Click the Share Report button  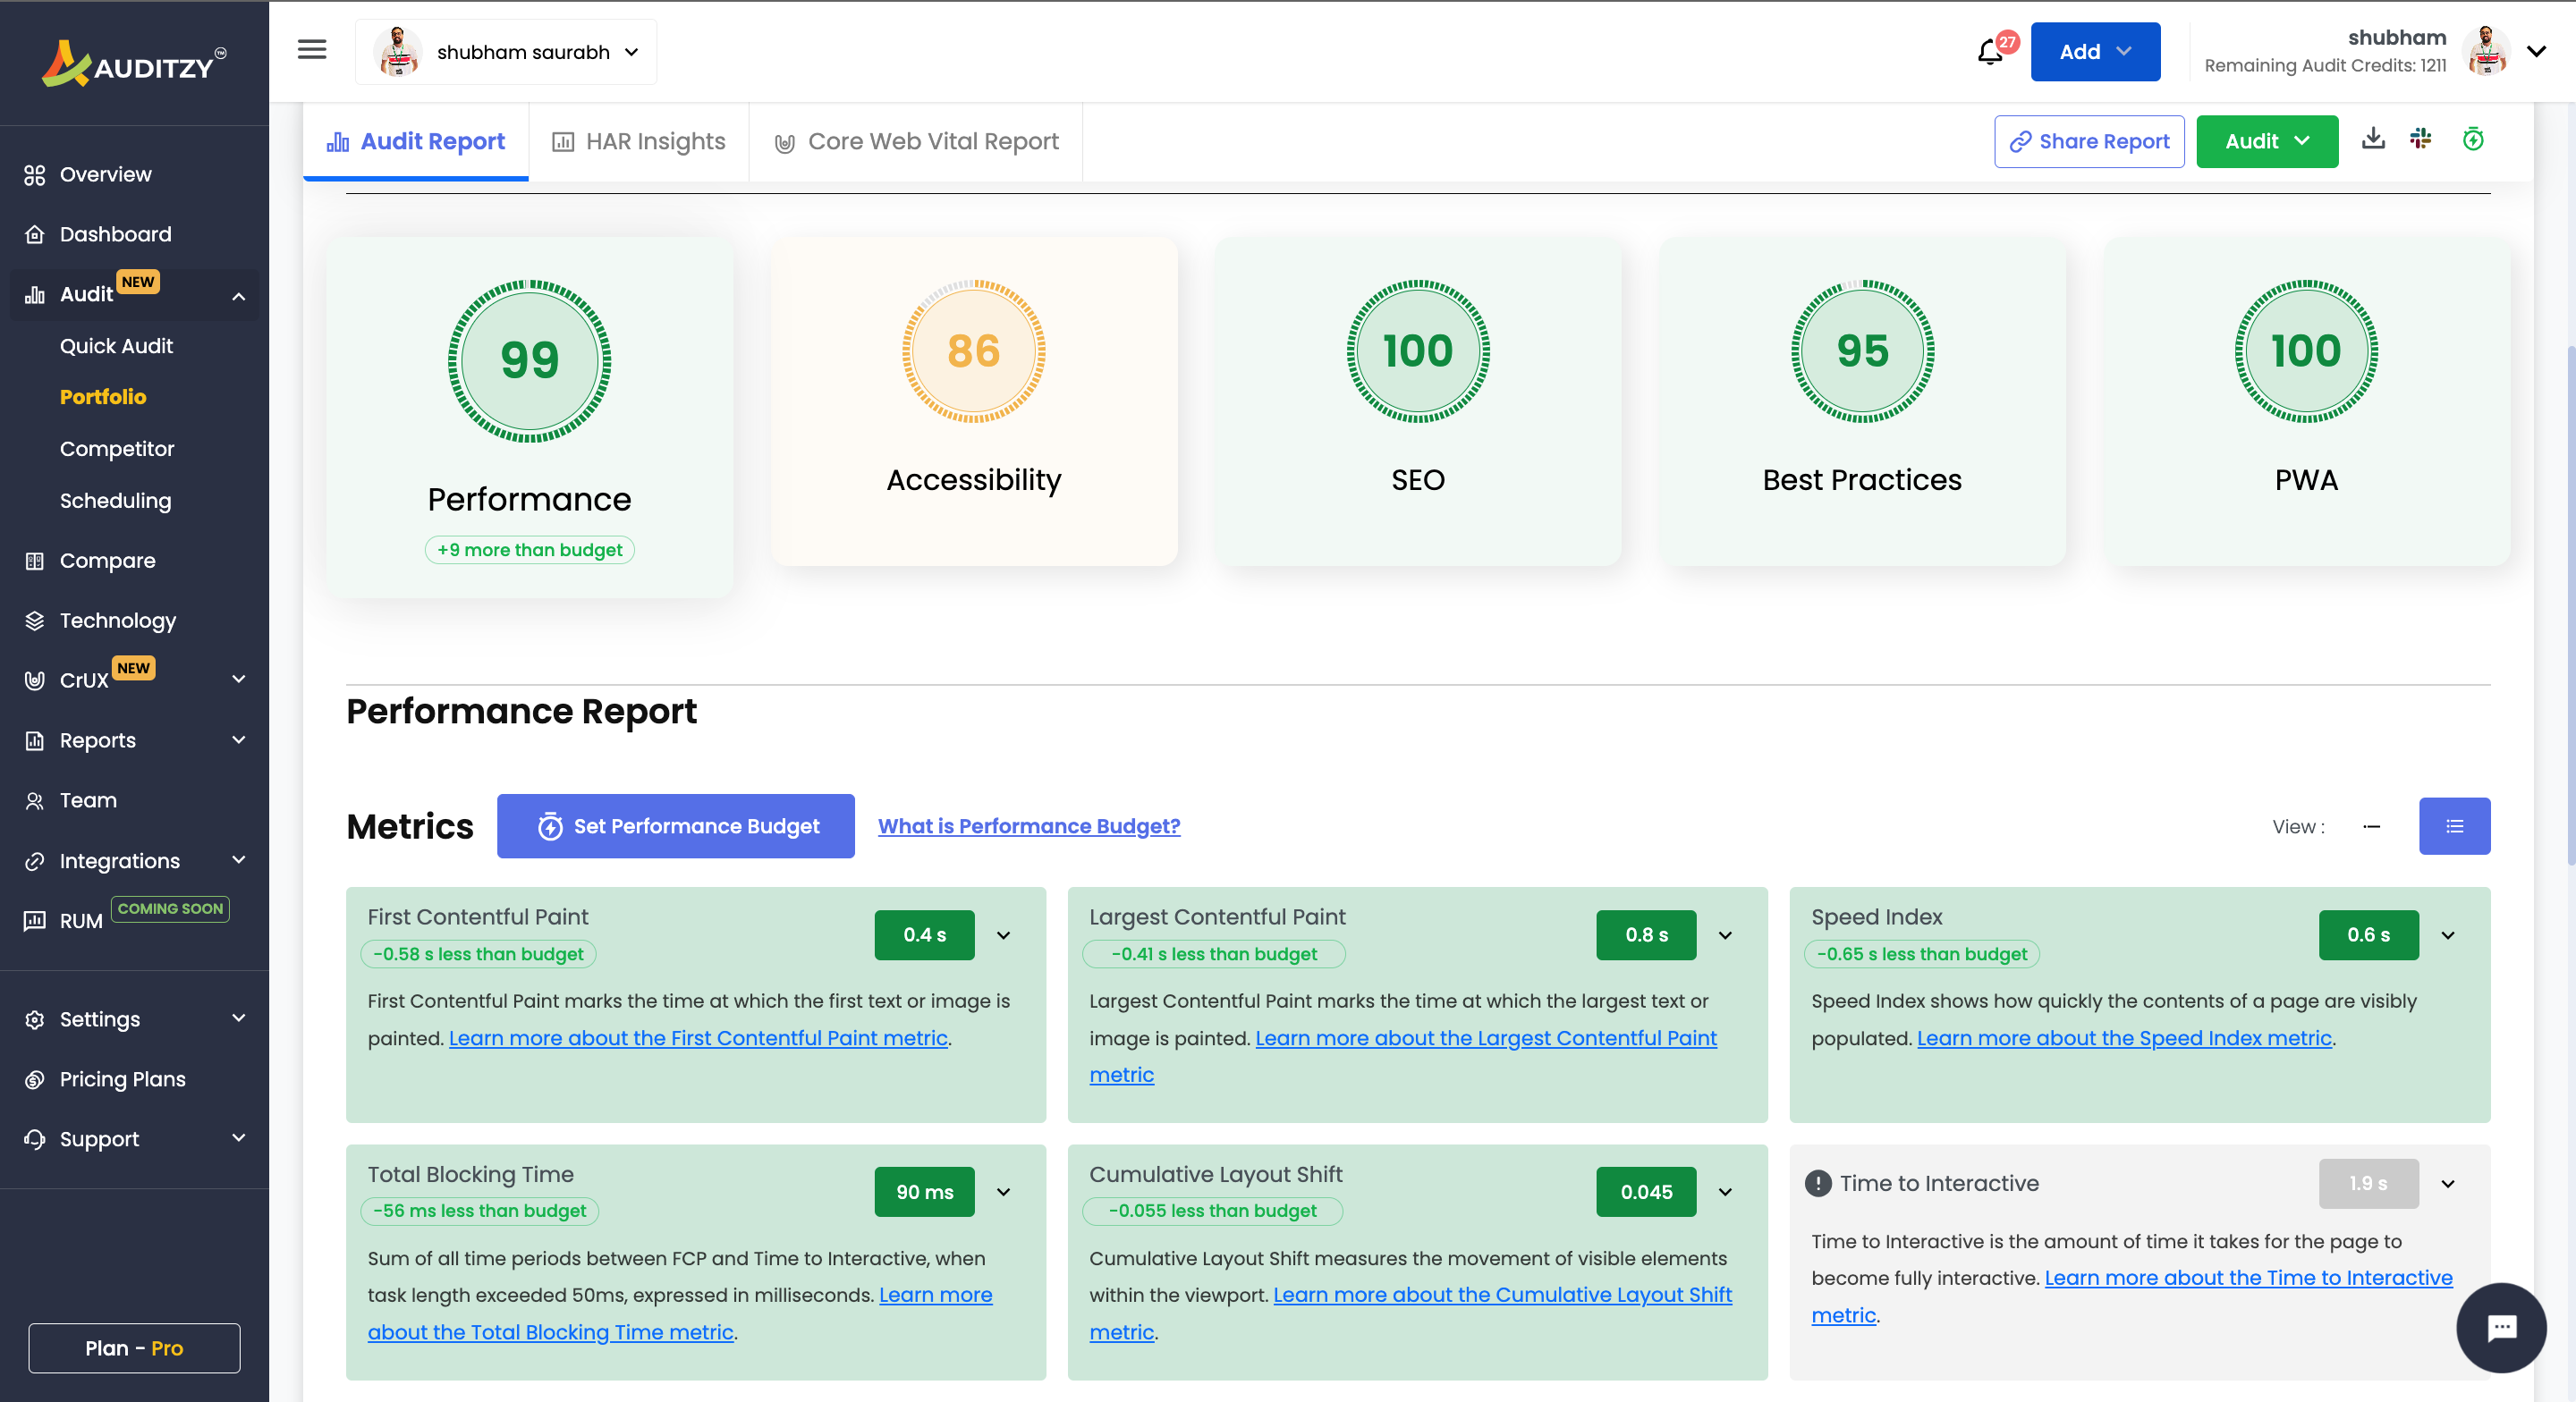2089,141
